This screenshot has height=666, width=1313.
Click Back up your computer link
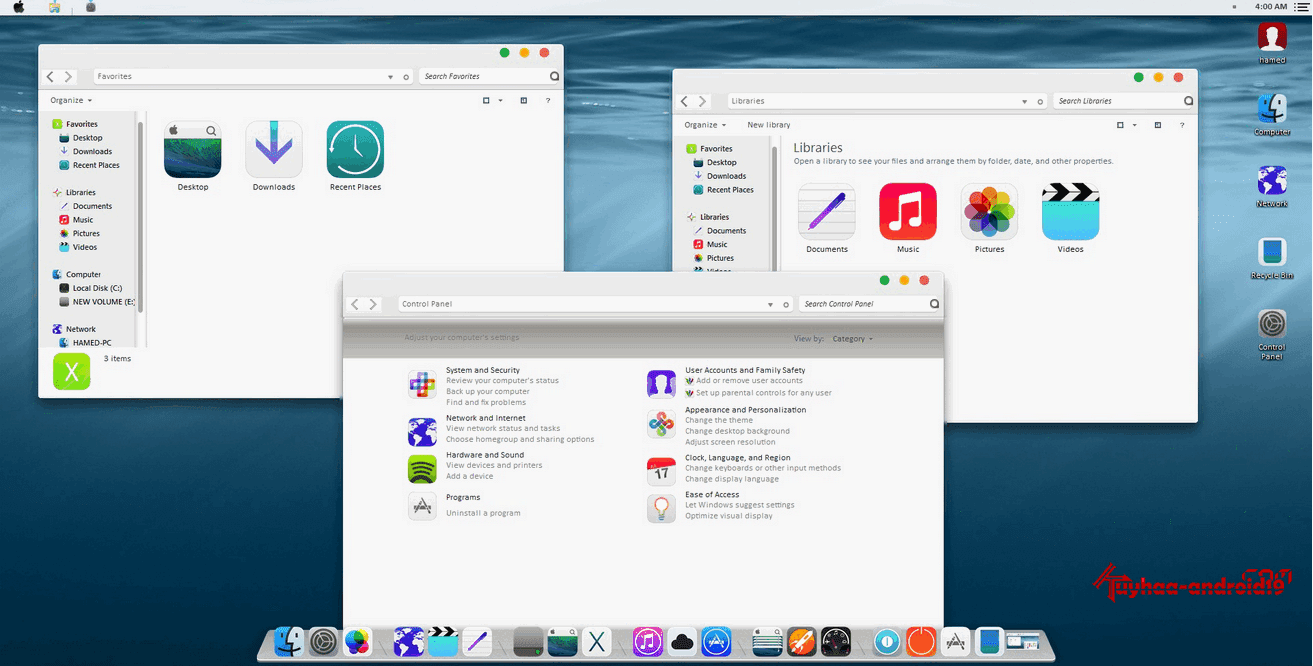(x=488, y=391)
